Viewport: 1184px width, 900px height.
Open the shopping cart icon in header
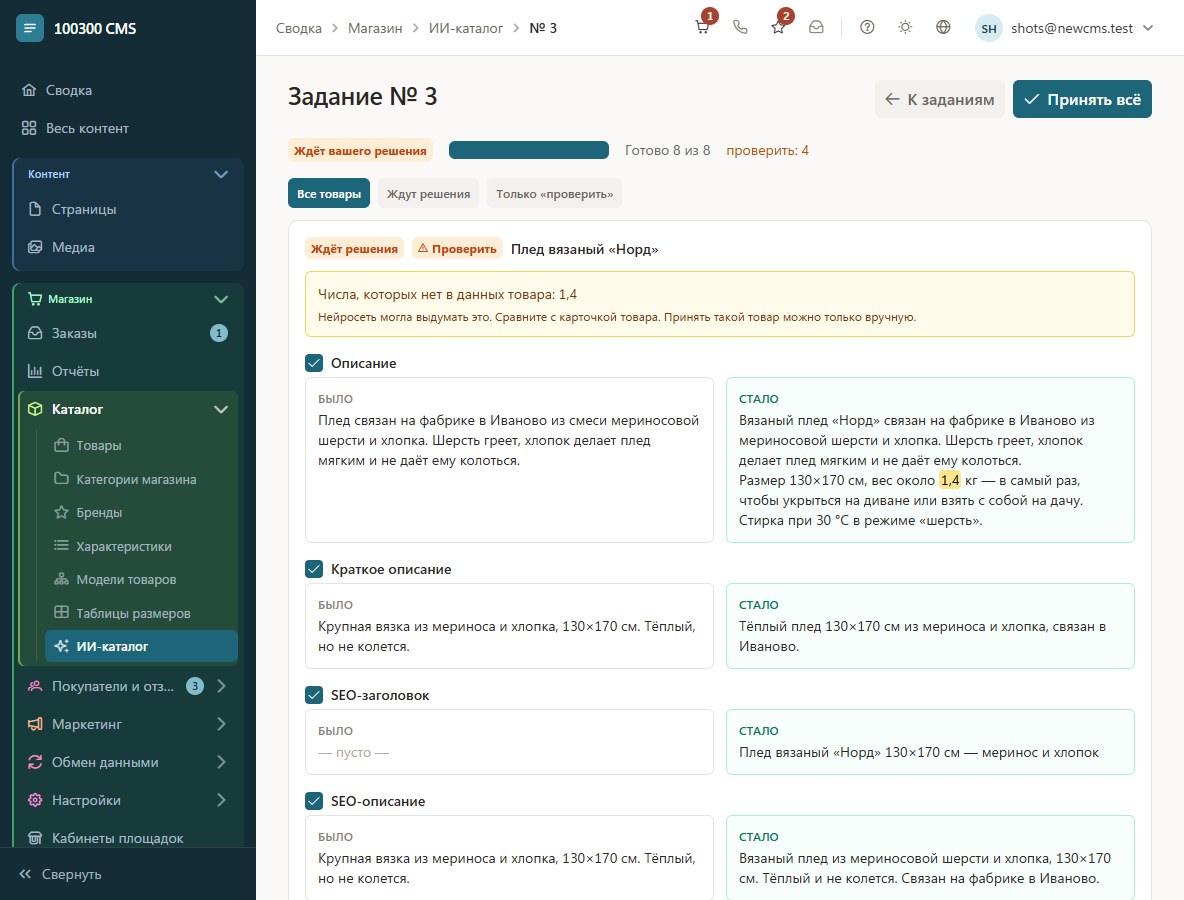702,28
